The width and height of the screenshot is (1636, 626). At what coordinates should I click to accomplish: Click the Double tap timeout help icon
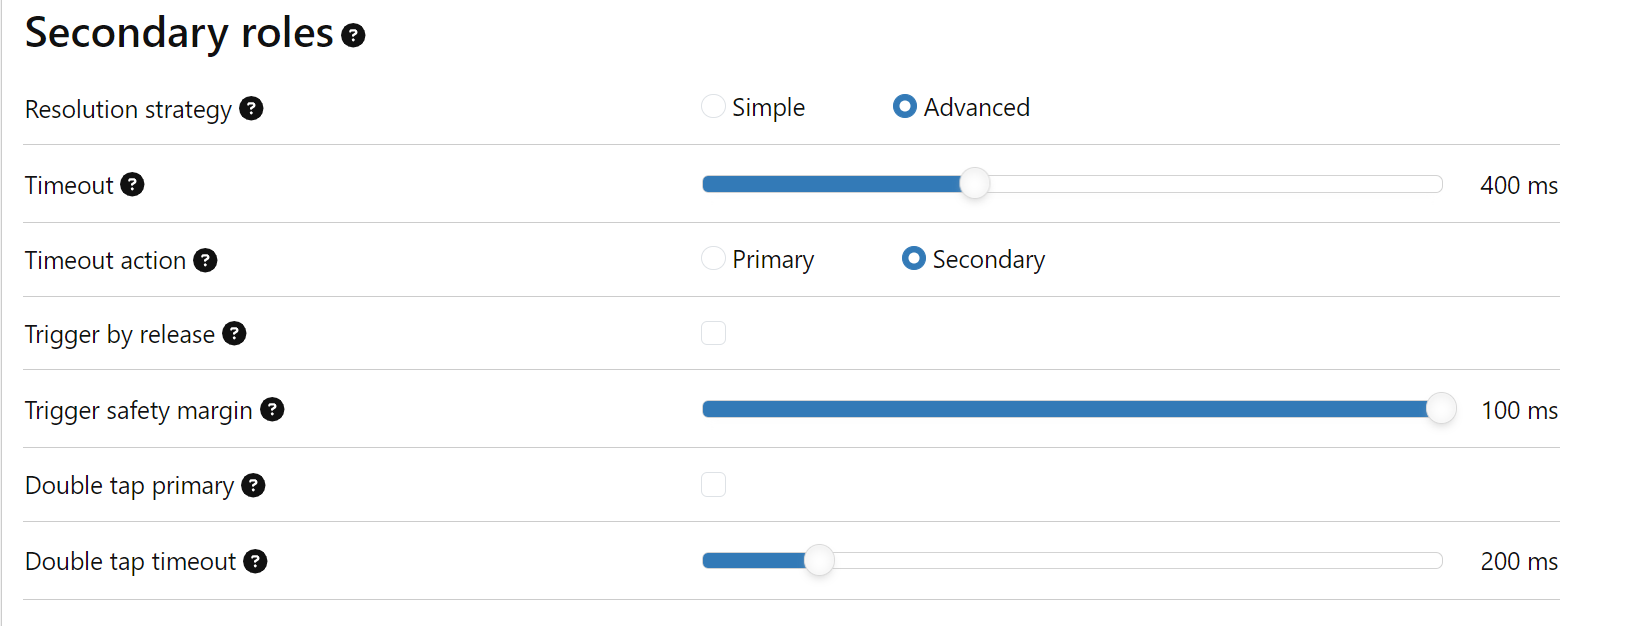point(256,561)
